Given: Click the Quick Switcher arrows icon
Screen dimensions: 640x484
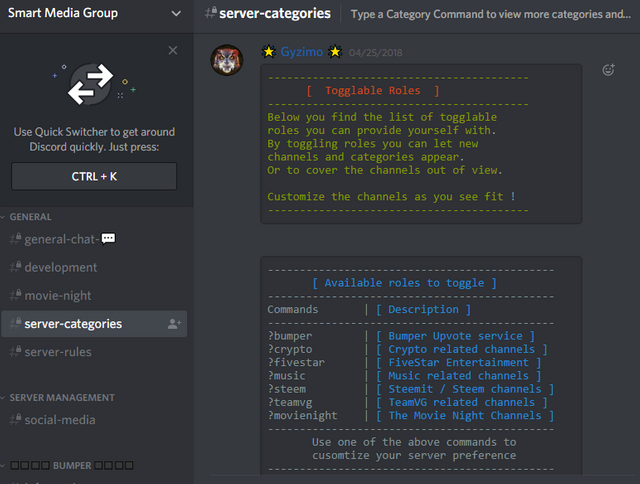Looking at the screenshot, I should point(89,86).
